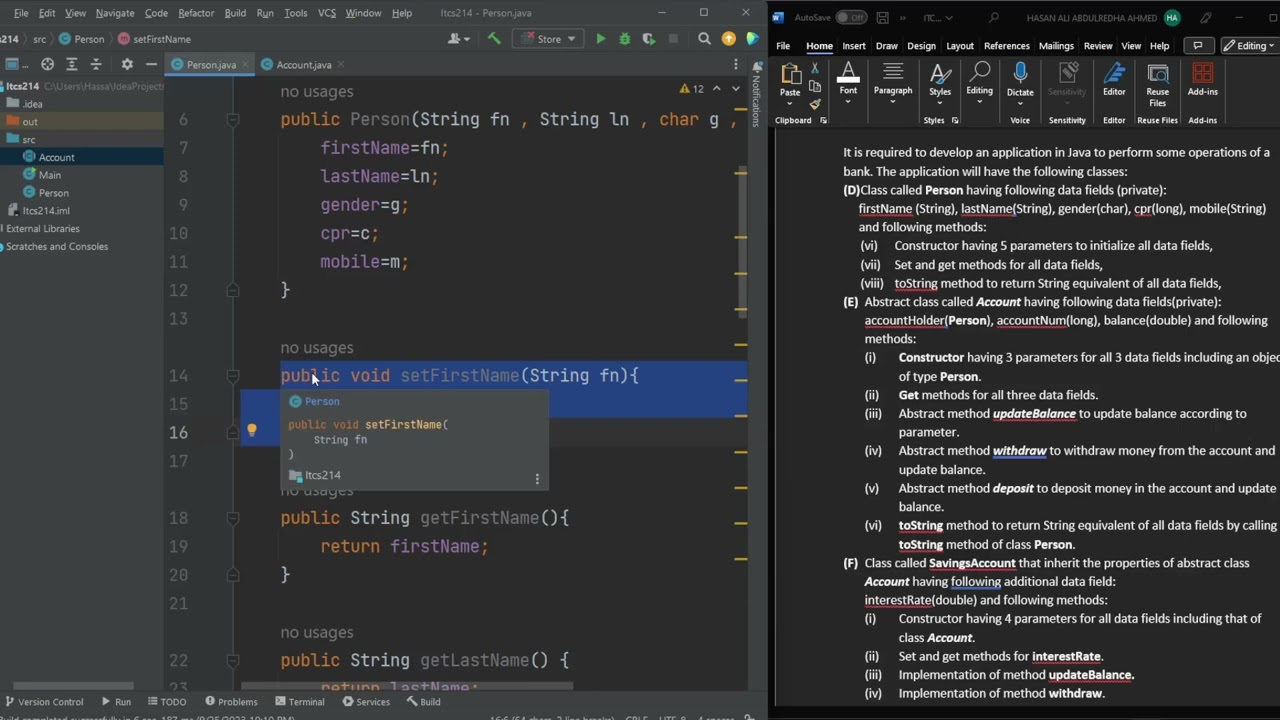This screenshot has height=720, width=1280.
Task: Open Version Control tool window
Action: 43,702
